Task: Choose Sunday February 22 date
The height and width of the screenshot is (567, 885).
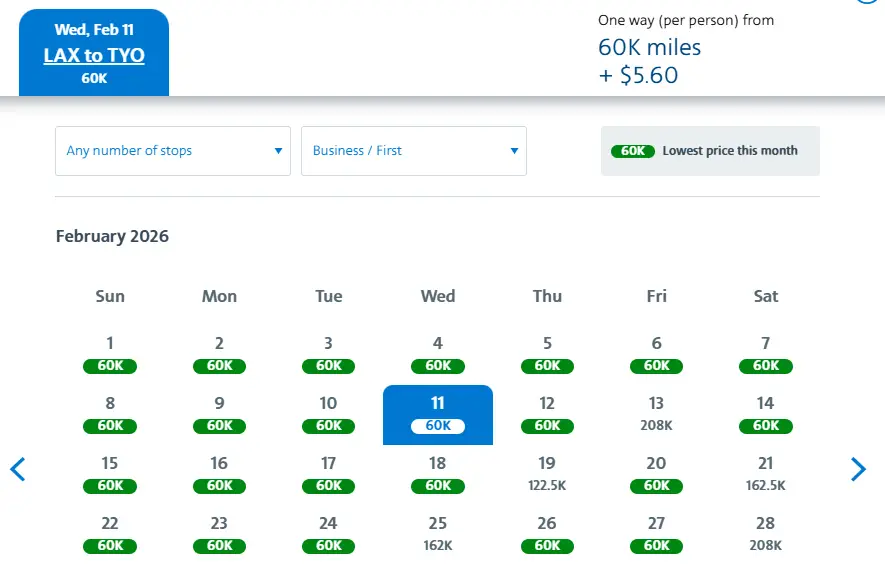Action: (110, 534)
